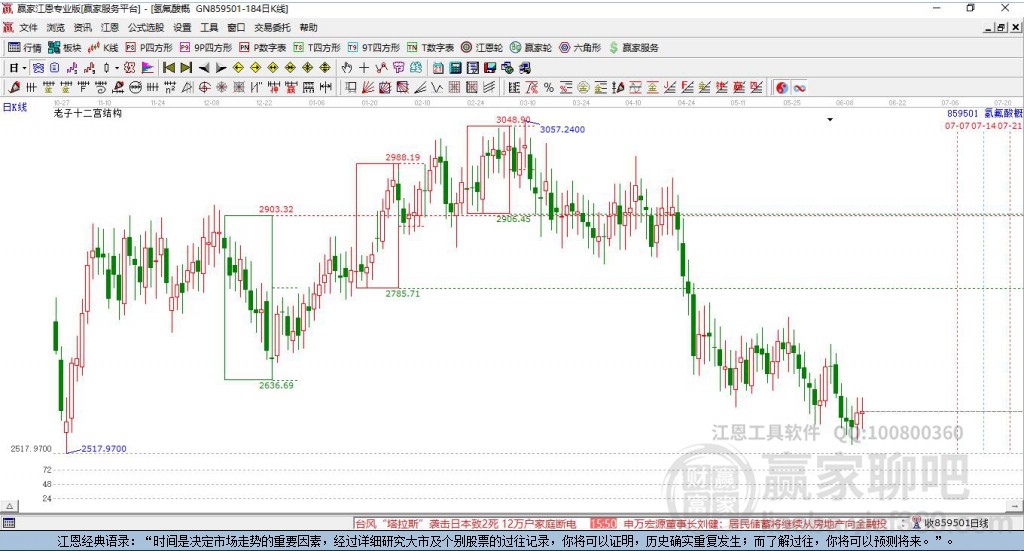Select the n² square tool icon
The height and width of the screenshot is (551, 1024).
[170, 87]
